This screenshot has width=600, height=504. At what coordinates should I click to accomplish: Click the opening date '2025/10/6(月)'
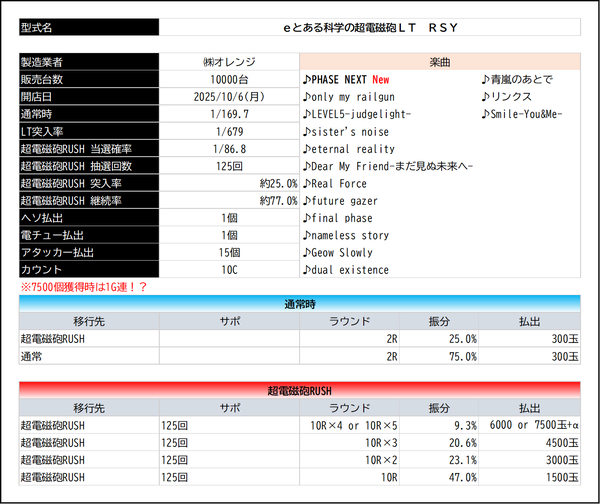(x=229, y=96)
